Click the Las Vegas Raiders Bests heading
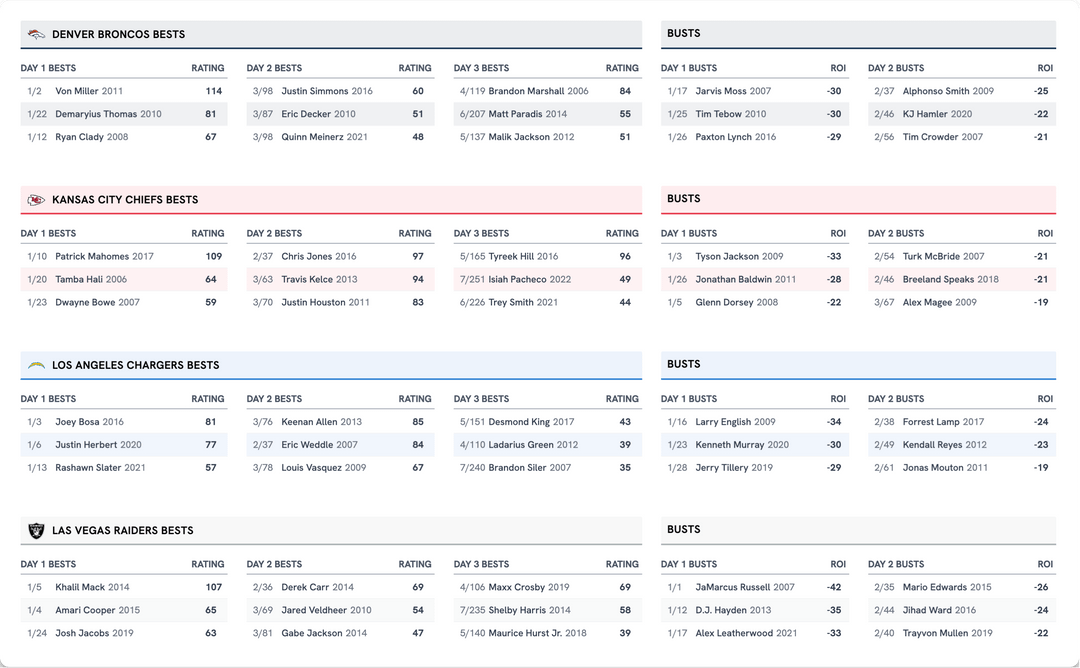The width and height of the screenshot is (1080, 668). pos(122,531)
